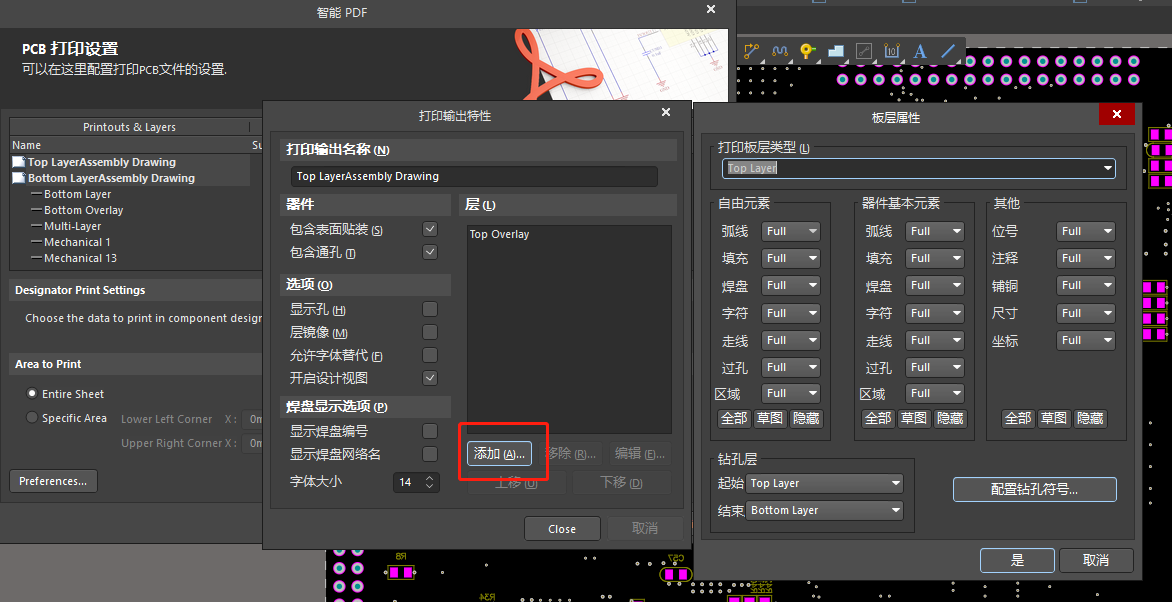
Task: Select the place dimension tool
Action: pyautogui.click(x=892, y=52)
